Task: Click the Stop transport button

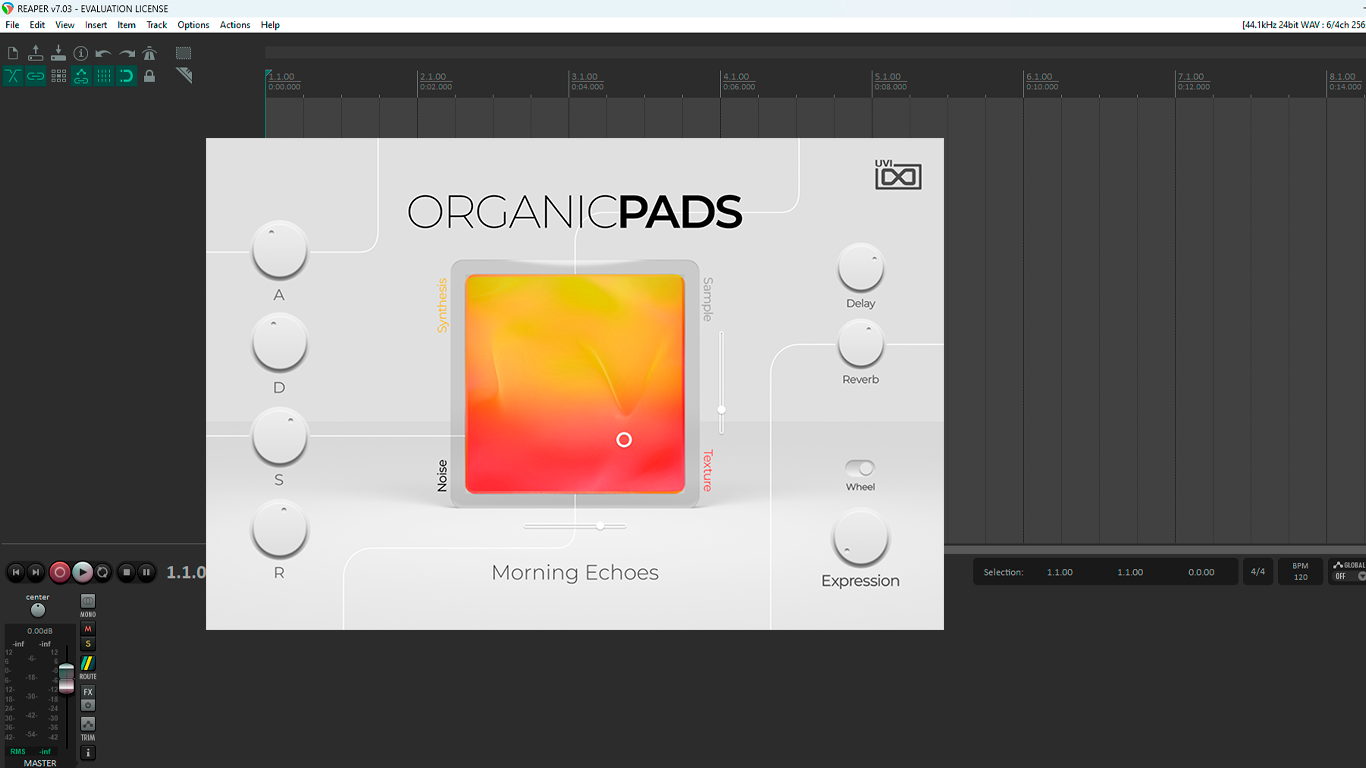Action: pyautogui.click(x=126, y=572)
